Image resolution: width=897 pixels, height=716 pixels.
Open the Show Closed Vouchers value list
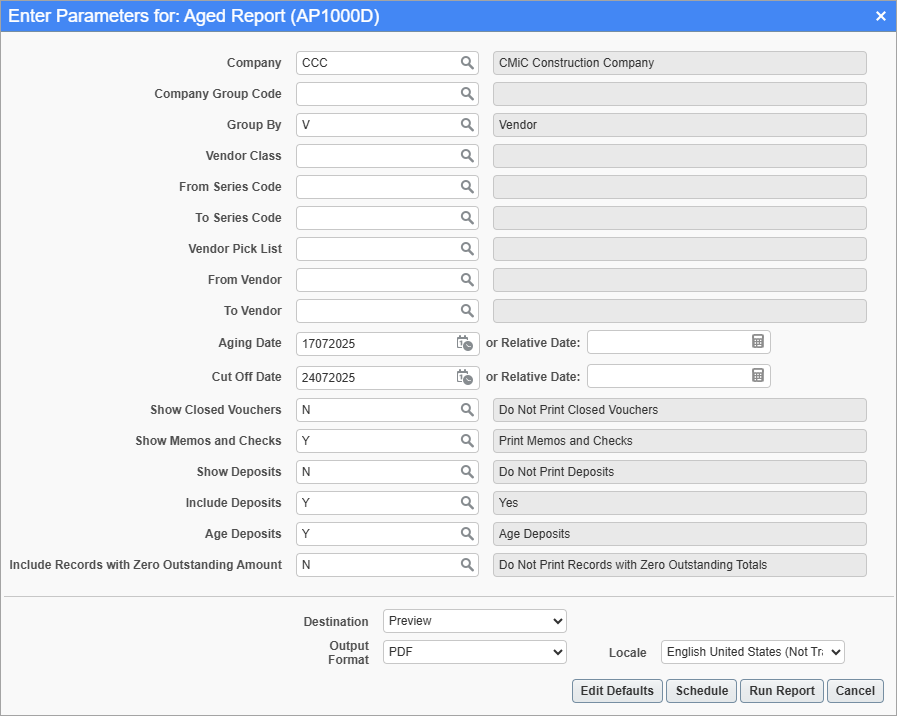pyautogui.click(x=467, y=409)
